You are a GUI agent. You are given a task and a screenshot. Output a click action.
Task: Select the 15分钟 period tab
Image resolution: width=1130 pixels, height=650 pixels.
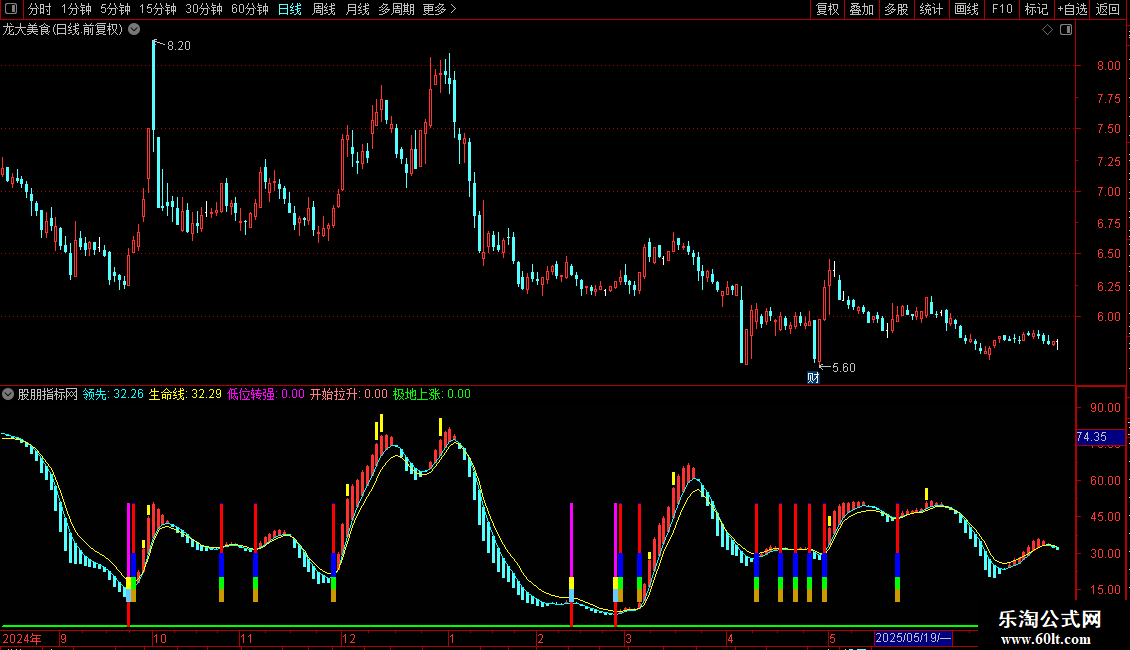(x=158, y=9)
